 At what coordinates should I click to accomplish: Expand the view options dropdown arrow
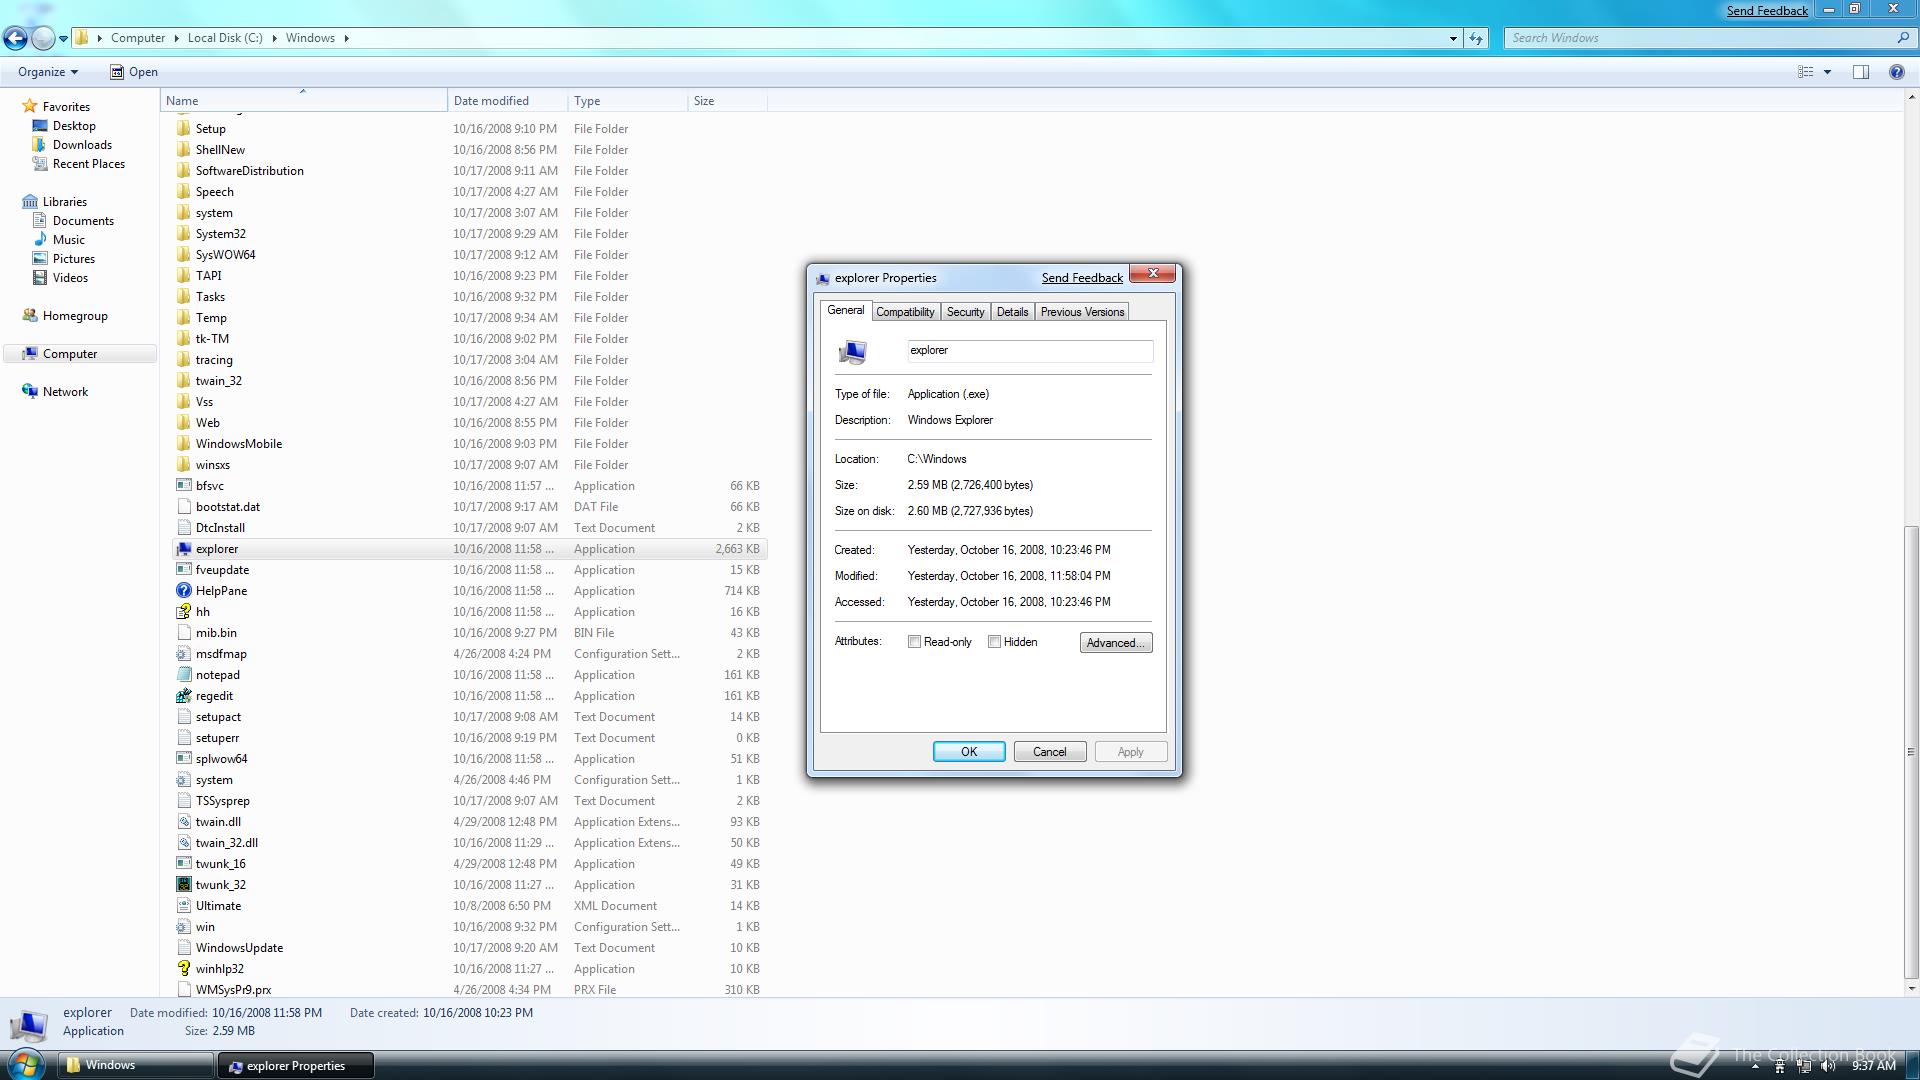tap(1827, 72)
